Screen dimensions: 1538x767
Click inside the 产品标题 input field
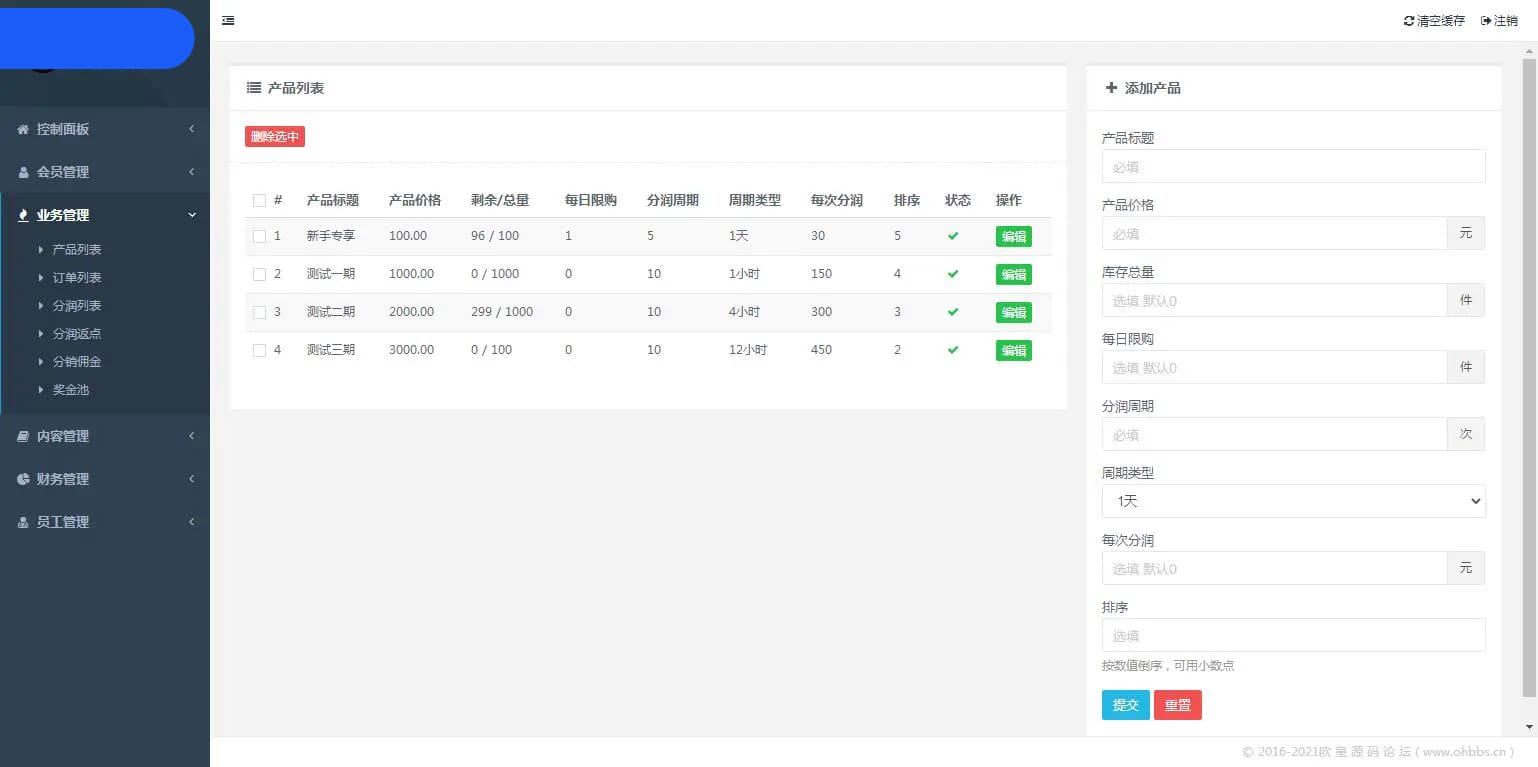pyautogui.click(x=1293, y=166)
